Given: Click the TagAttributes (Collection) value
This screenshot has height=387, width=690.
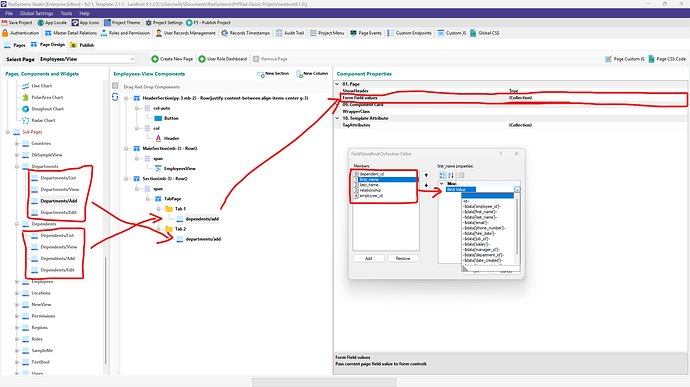Looking at the screenshot, I should point(520,125).
